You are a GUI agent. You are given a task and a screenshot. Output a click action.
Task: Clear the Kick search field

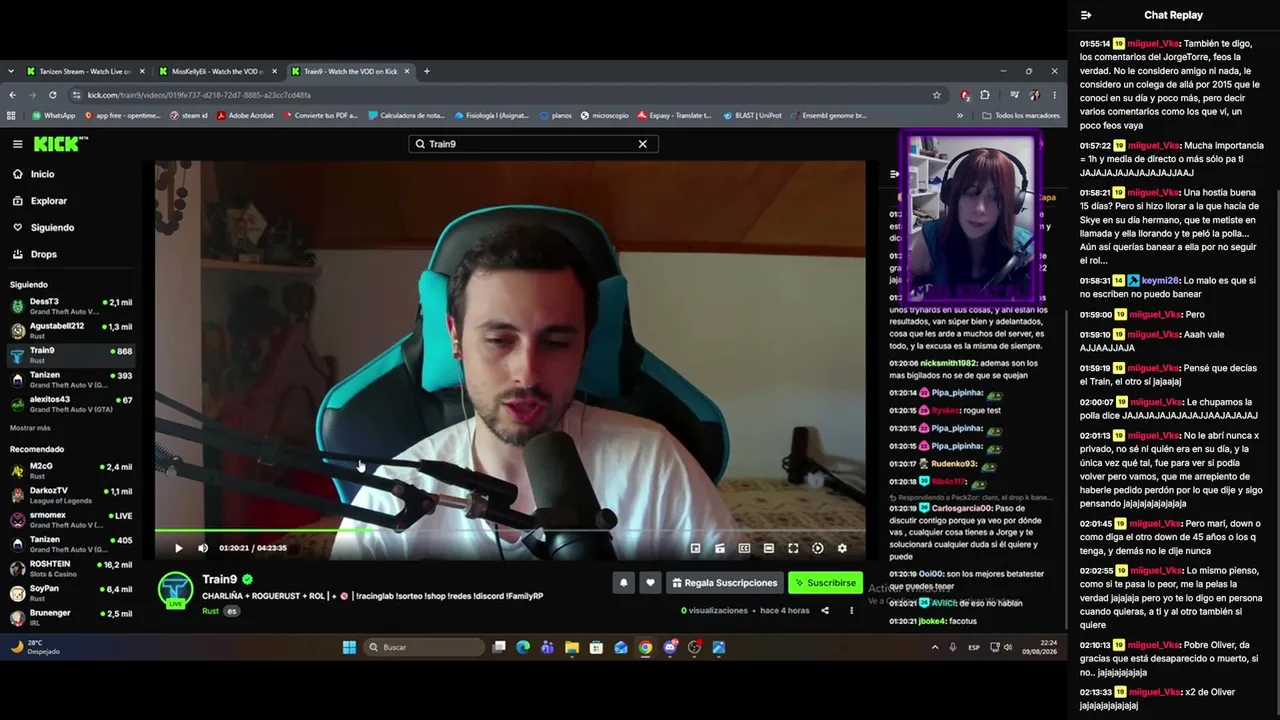643,144
